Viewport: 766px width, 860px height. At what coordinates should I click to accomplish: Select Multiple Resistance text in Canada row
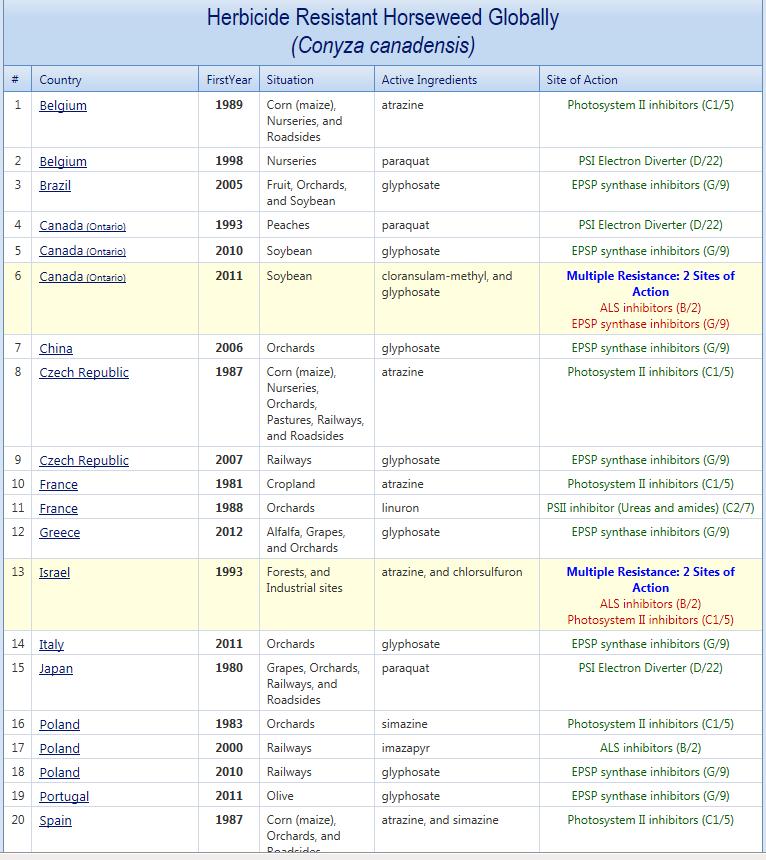pyautogui.click(x=650, y=284)
